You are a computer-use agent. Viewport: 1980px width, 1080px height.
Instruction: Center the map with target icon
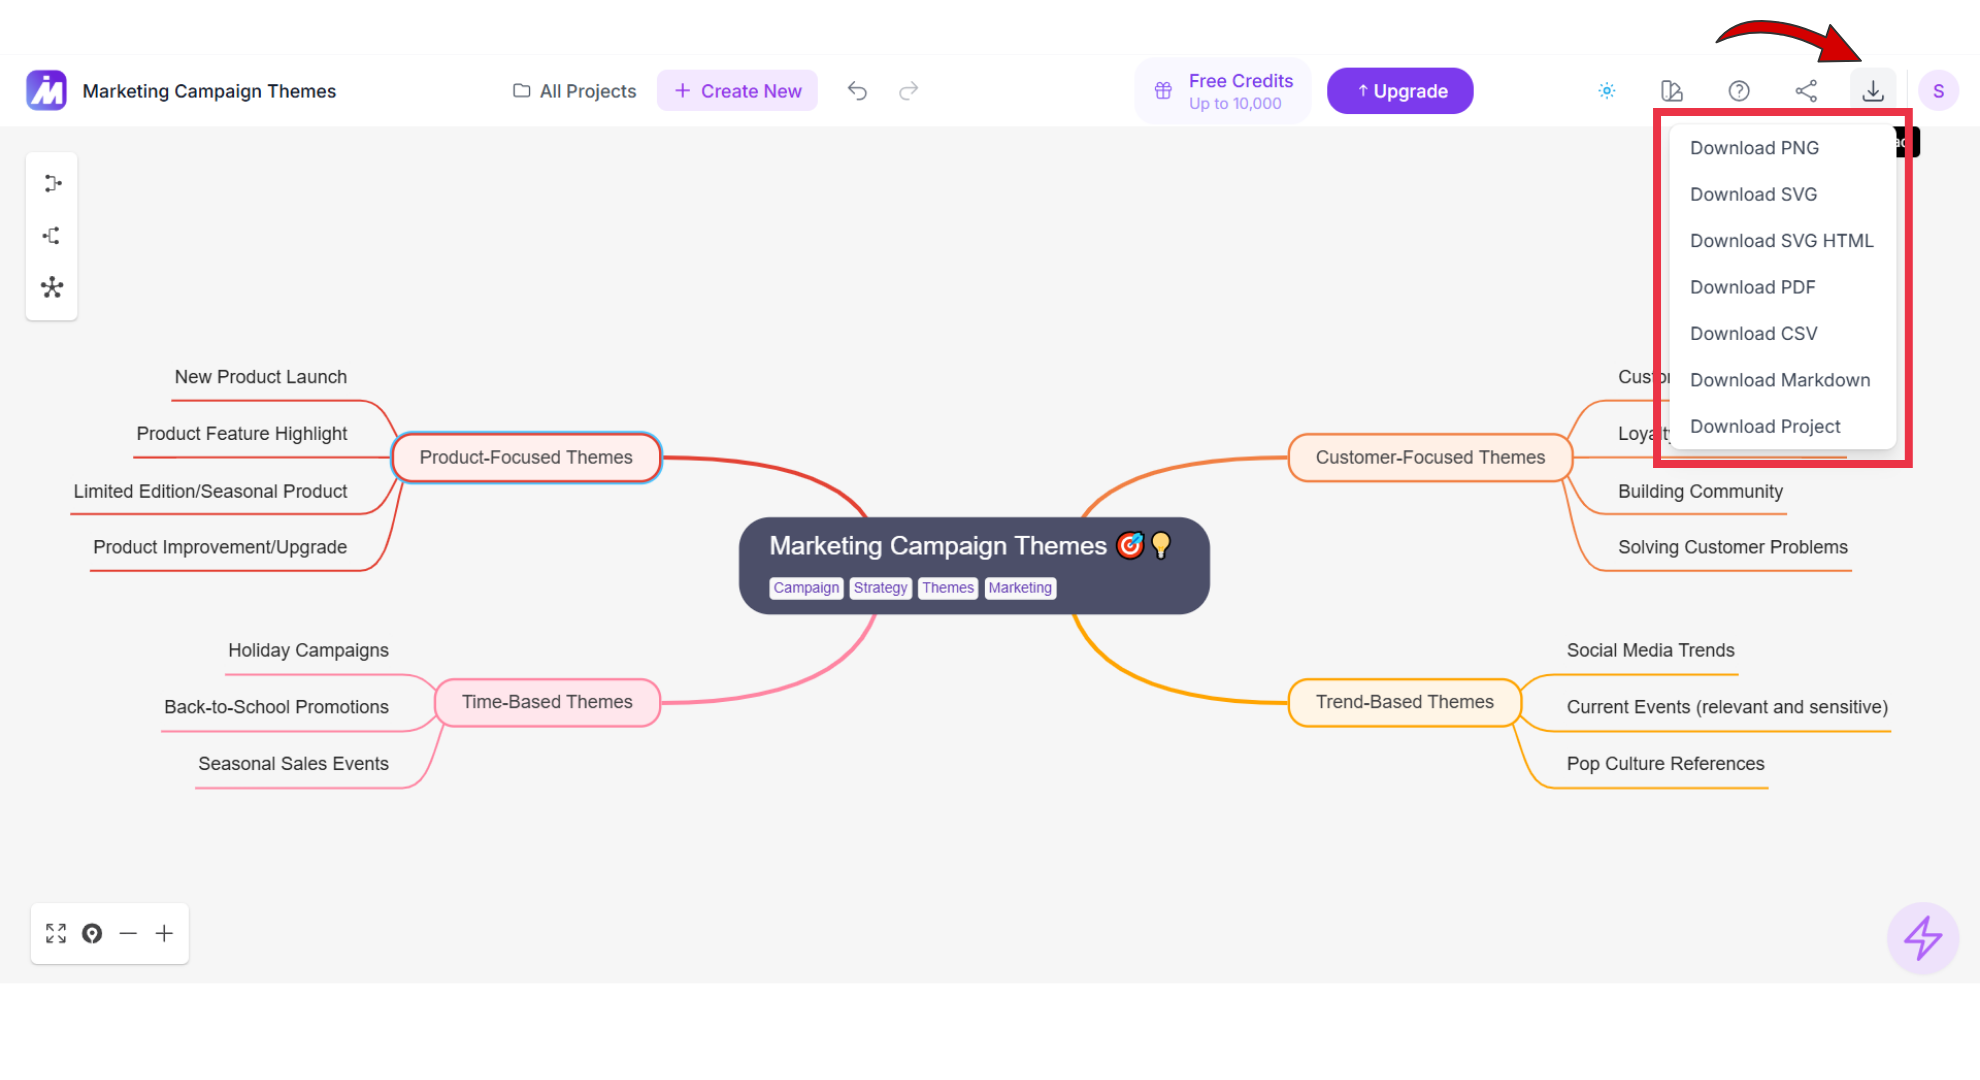coord(92,933)
